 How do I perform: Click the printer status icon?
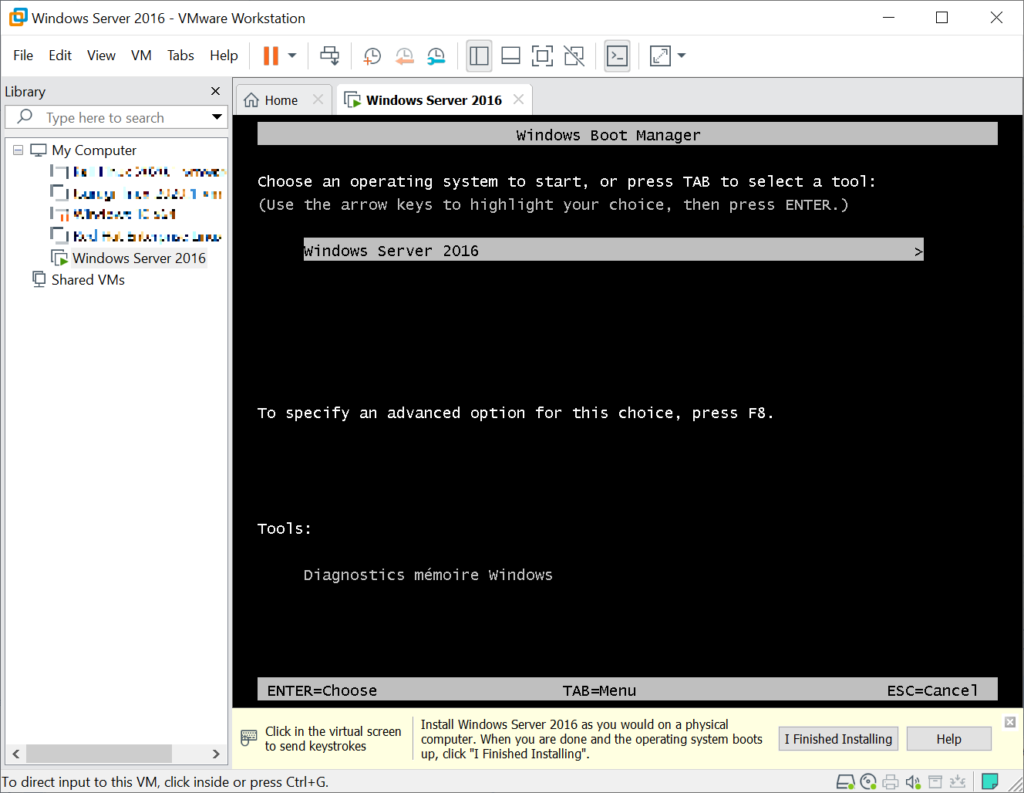click(891, 782)
